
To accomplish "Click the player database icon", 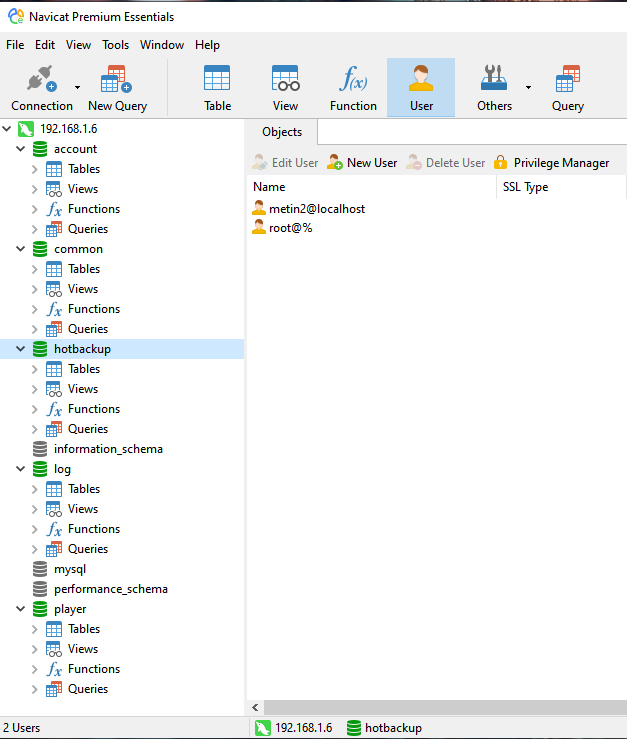I will [40, 609].
